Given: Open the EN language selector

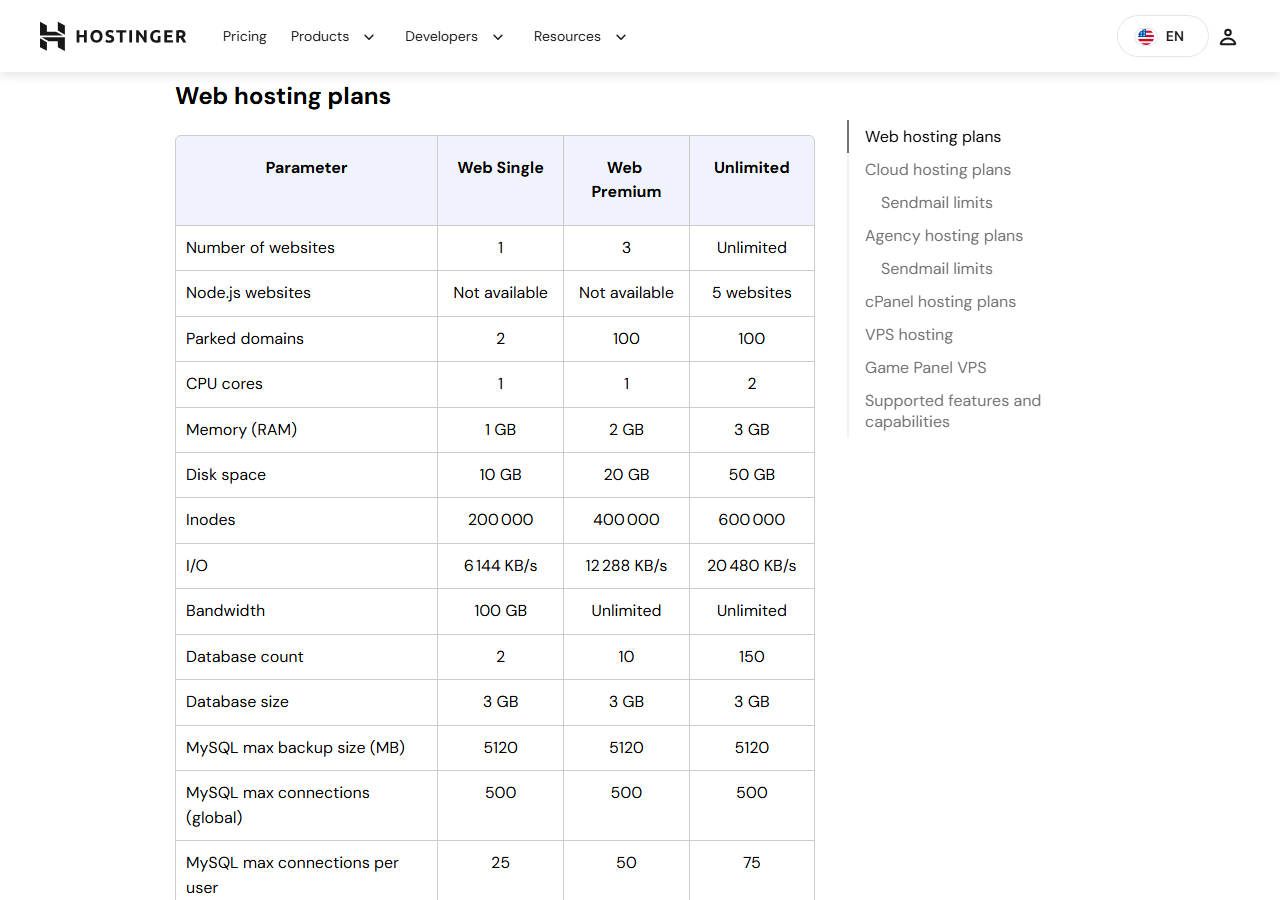Looking at the screenshot, I should (1162, 36).
